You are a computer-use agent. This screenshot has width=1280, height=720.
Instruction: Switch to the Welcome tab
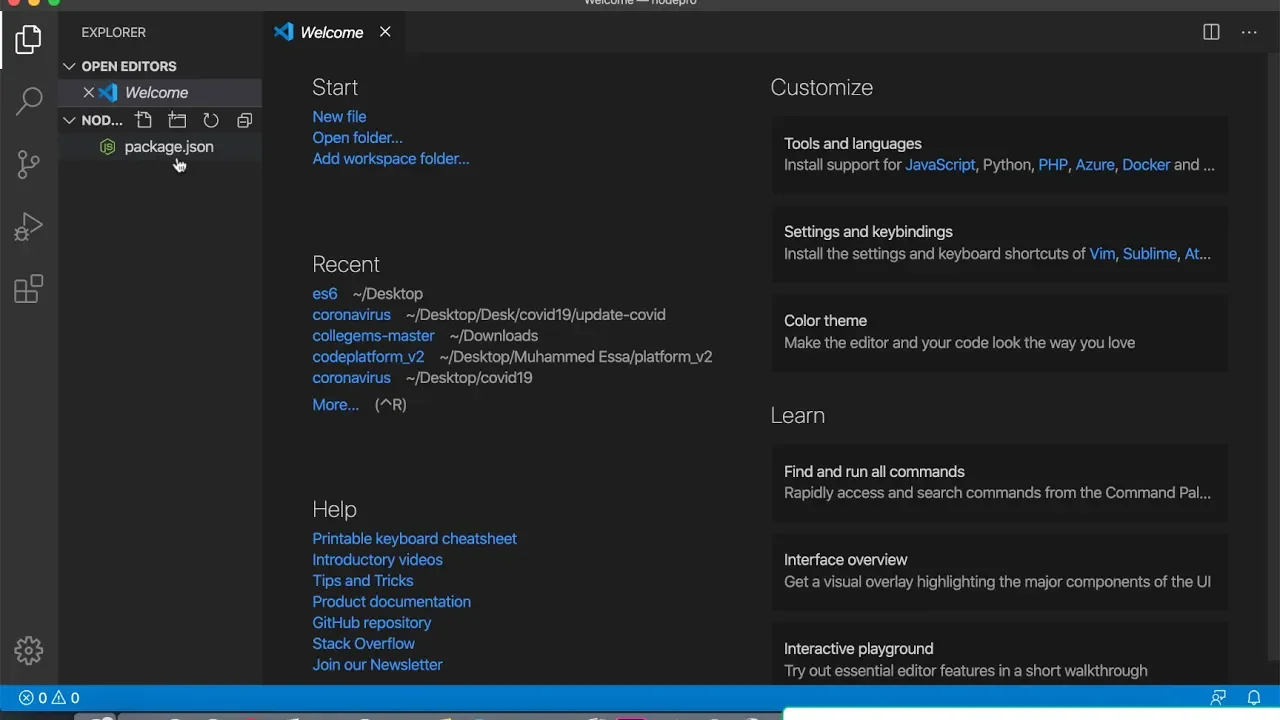(x=331, y=32)
